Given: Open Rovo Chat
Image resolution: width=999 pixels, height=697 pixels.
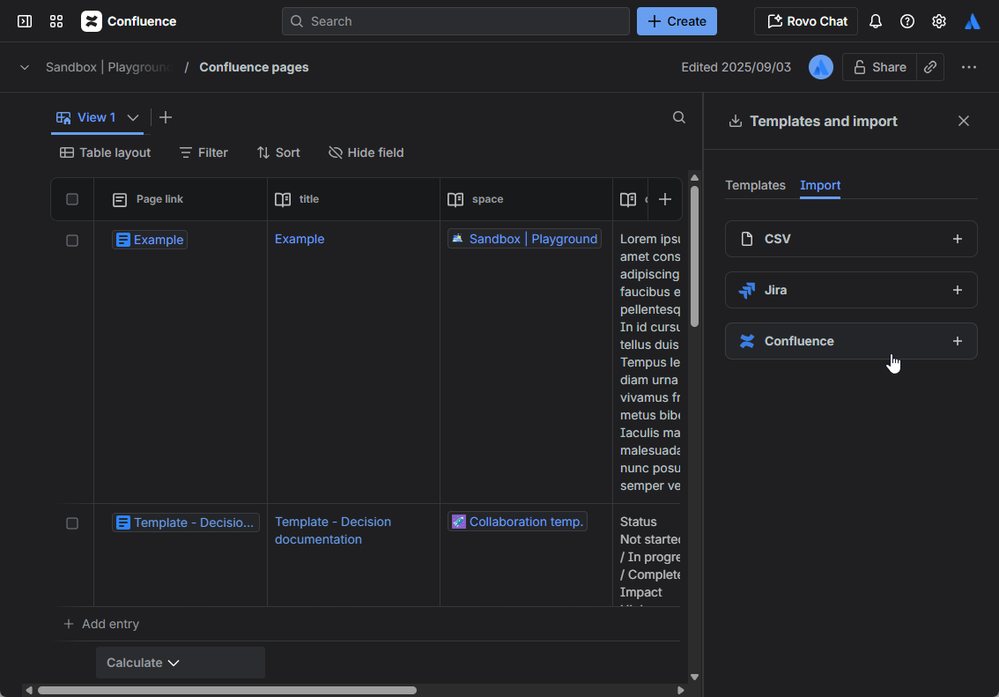Looking at the screenshot, I should [x=806, y=21].
